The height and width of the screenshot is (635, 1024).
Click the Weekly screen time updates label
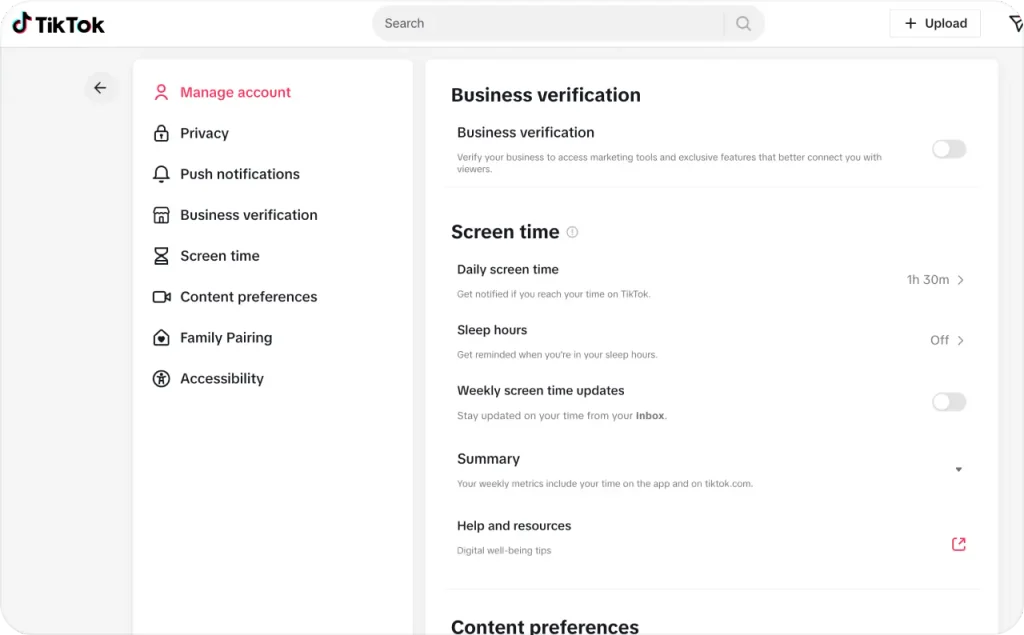pyautogui.click(x=541, y=391)
